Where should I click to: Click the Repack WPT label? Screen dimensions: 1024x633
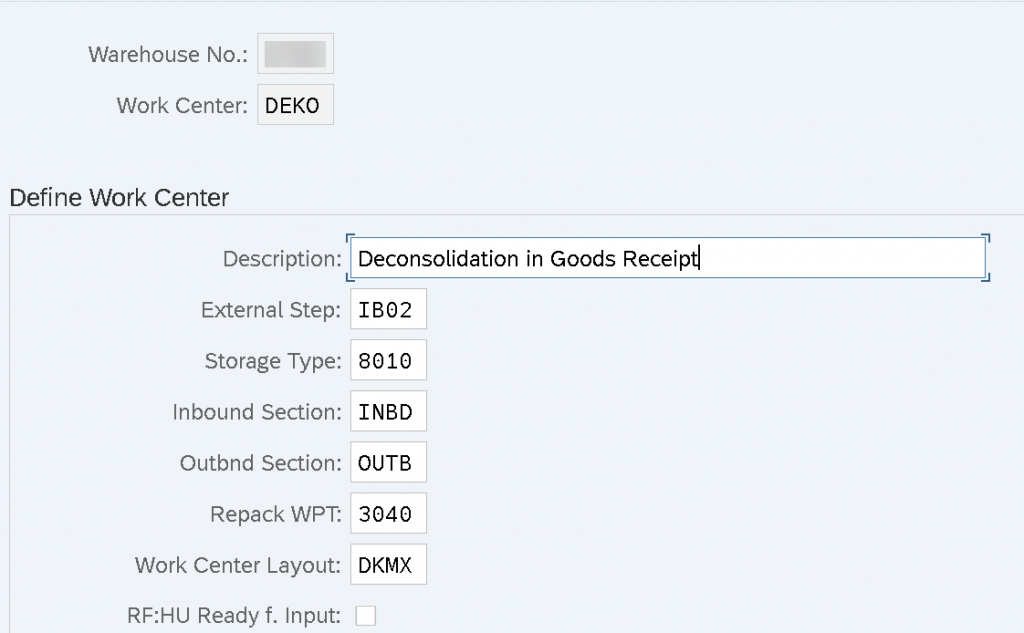(x=276, y=513)
